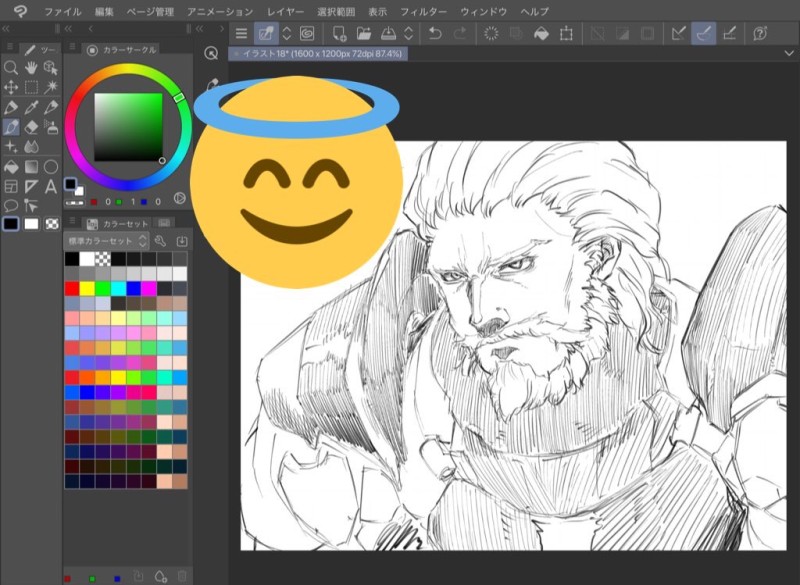Click the red swatch in the color set
The image size is (800, 585).
click(x=72, y=288)
